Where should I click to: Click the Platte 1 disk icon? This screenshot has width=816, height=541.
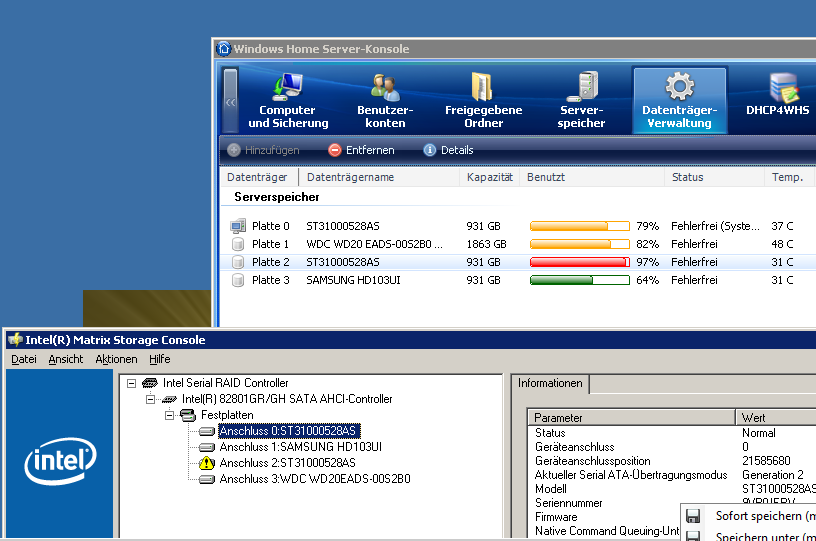[x=238, y=244]
